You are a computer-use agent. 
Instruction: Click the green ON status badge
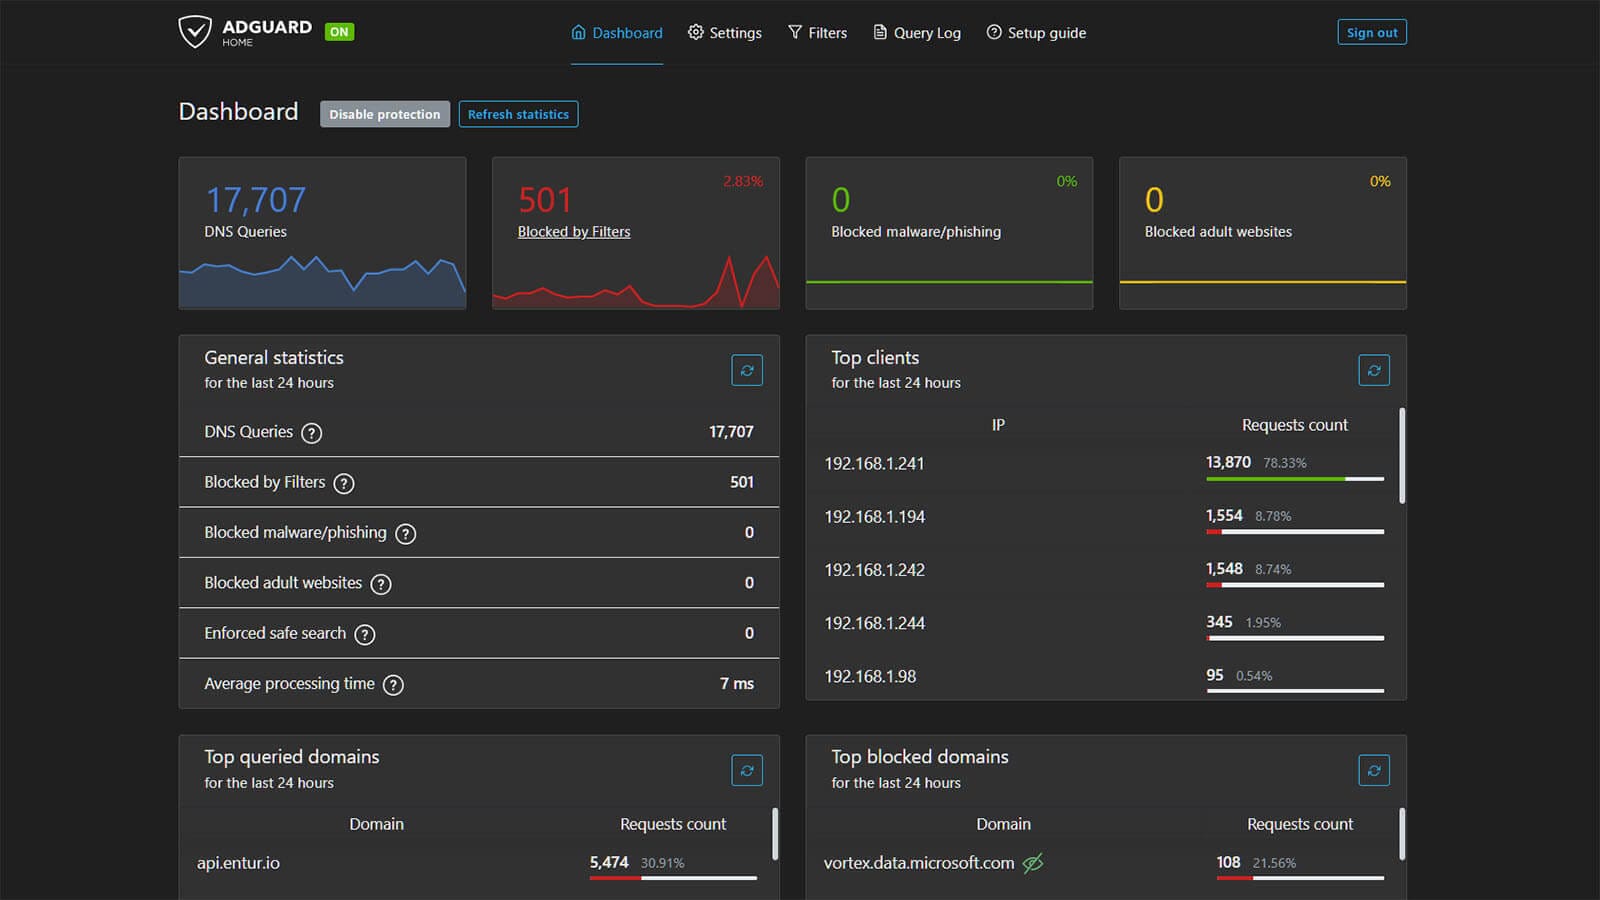pos(339,32)
